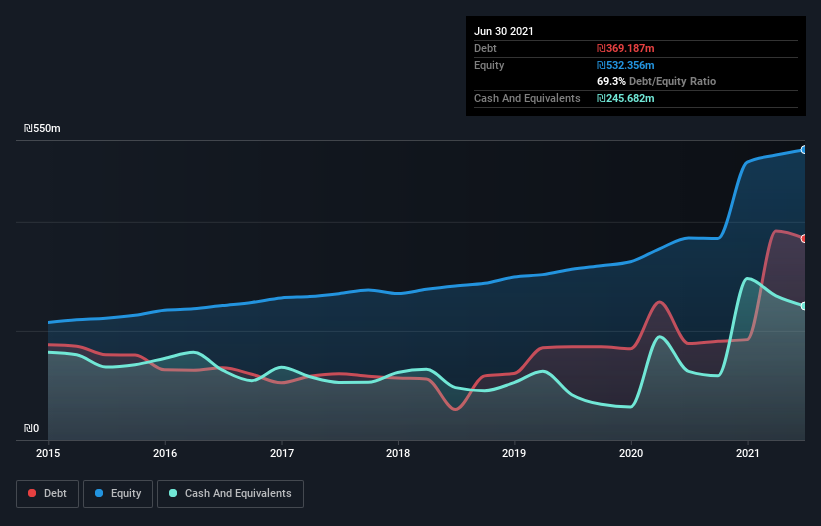Click the 2017 x-axis label
This screenshot has width=821, height=526.
click(282, 453)
